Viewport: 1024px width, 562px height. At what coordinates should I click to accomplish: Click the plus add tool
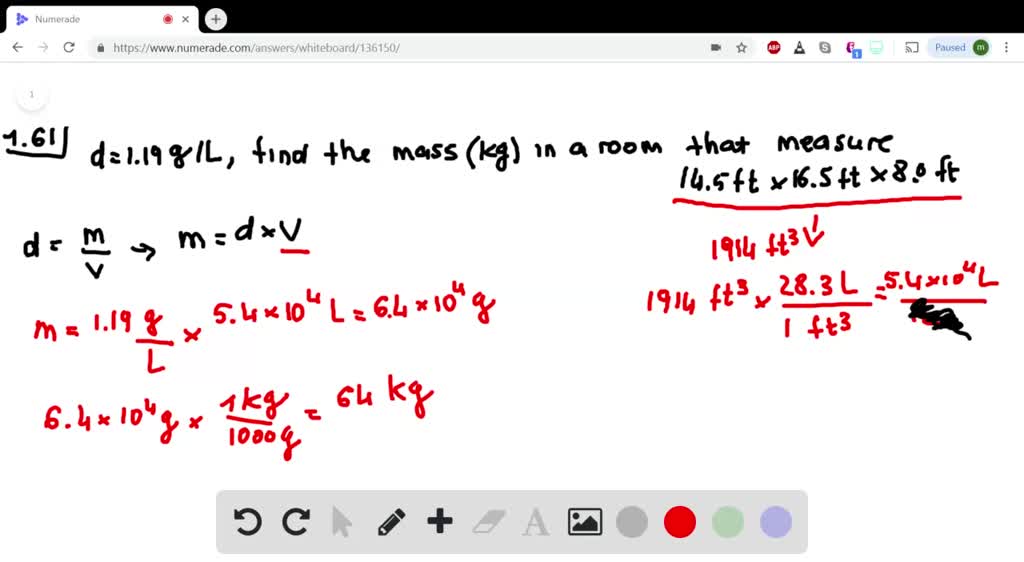click(440, 522)
